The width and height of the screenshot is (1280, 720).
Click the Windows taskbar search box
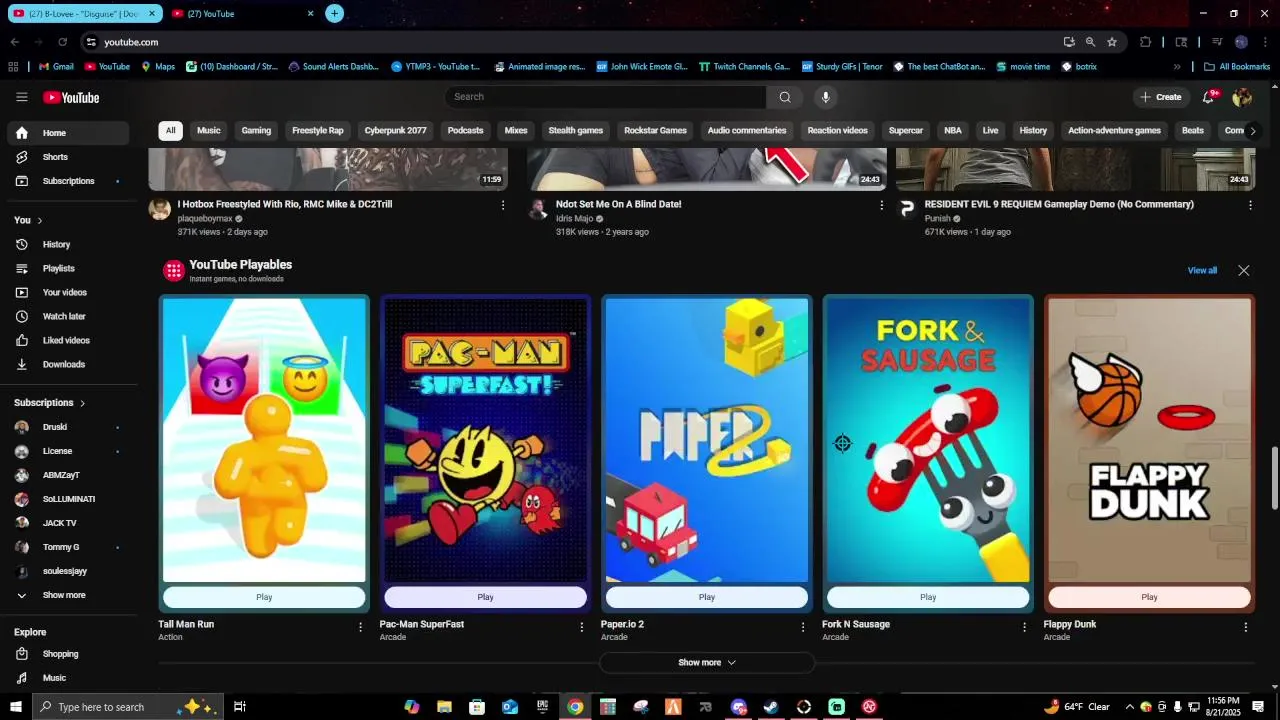click(129, 707)
